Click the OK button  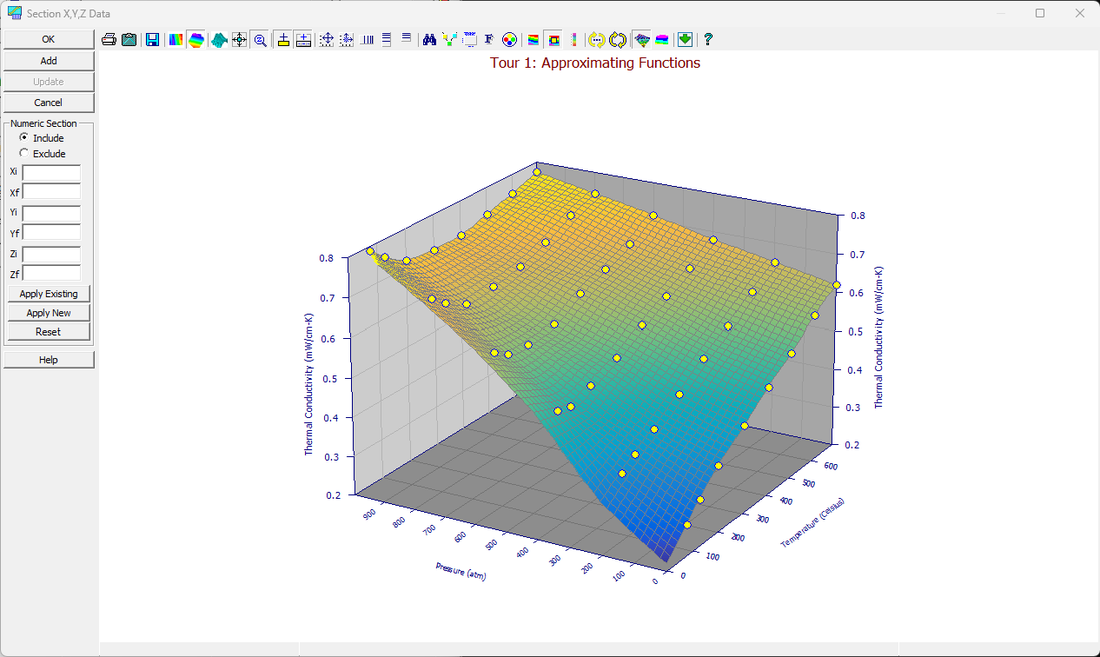(48, 39)
